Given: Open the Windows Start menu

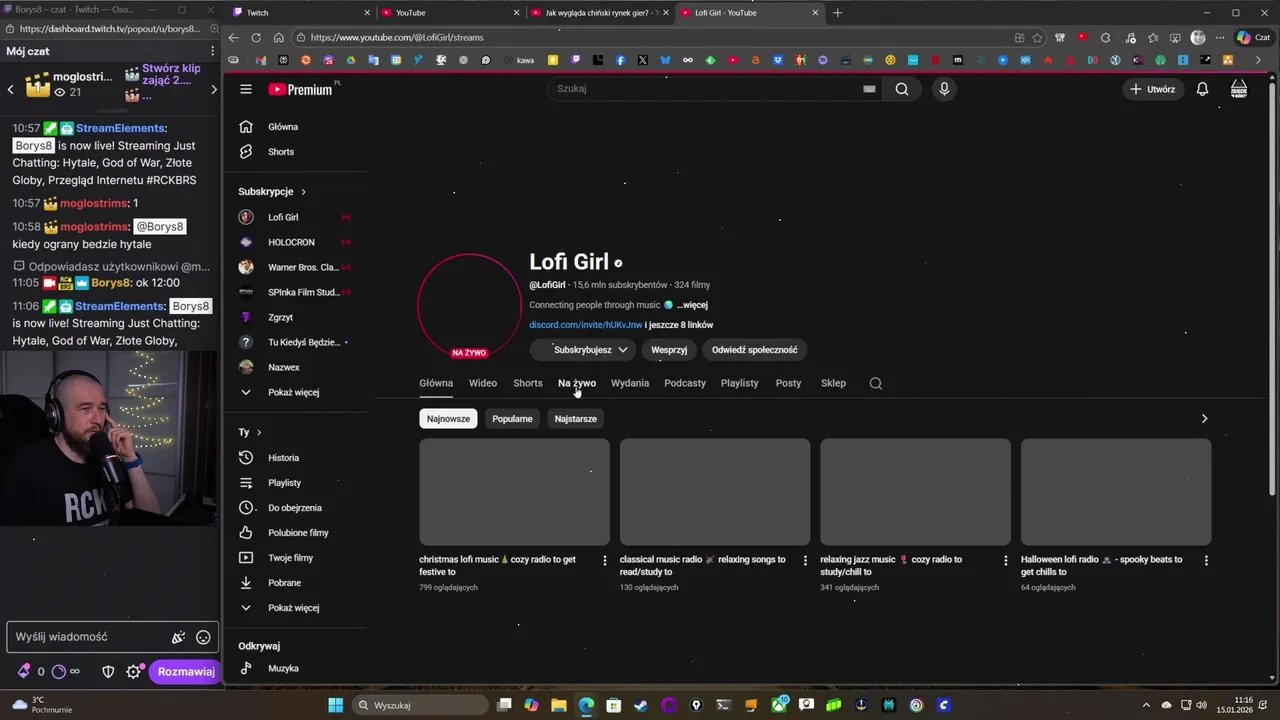Looking at the screenshot, I should coord(335,705).
